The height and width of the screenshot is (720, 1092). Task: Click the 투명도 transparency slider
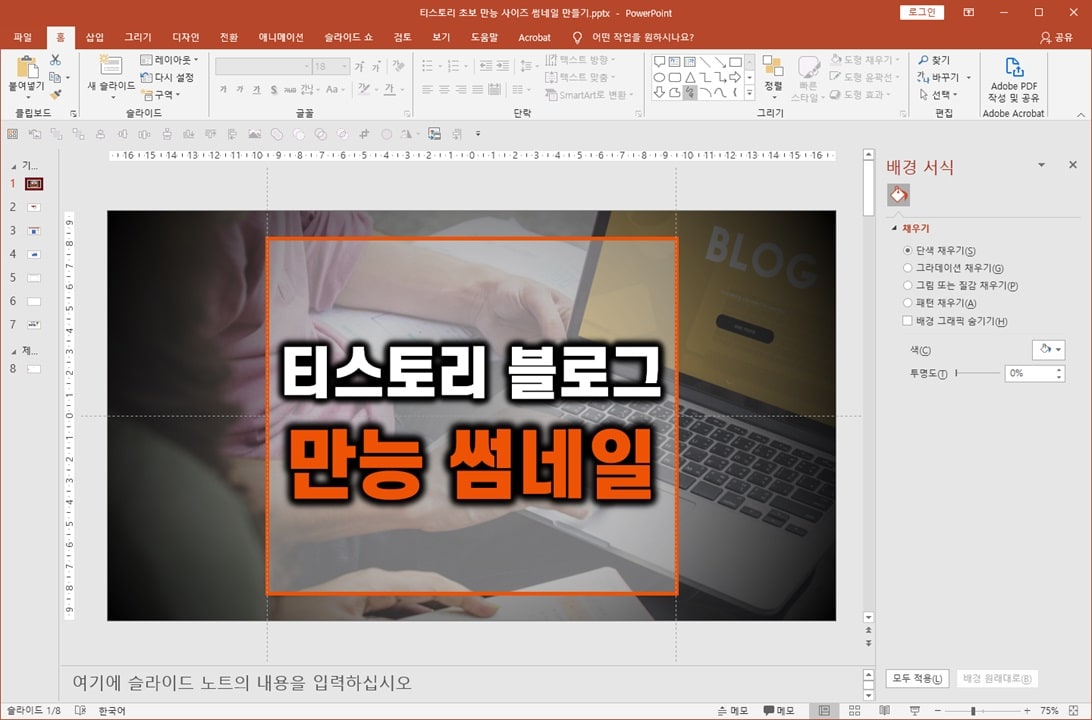[976, 373]
